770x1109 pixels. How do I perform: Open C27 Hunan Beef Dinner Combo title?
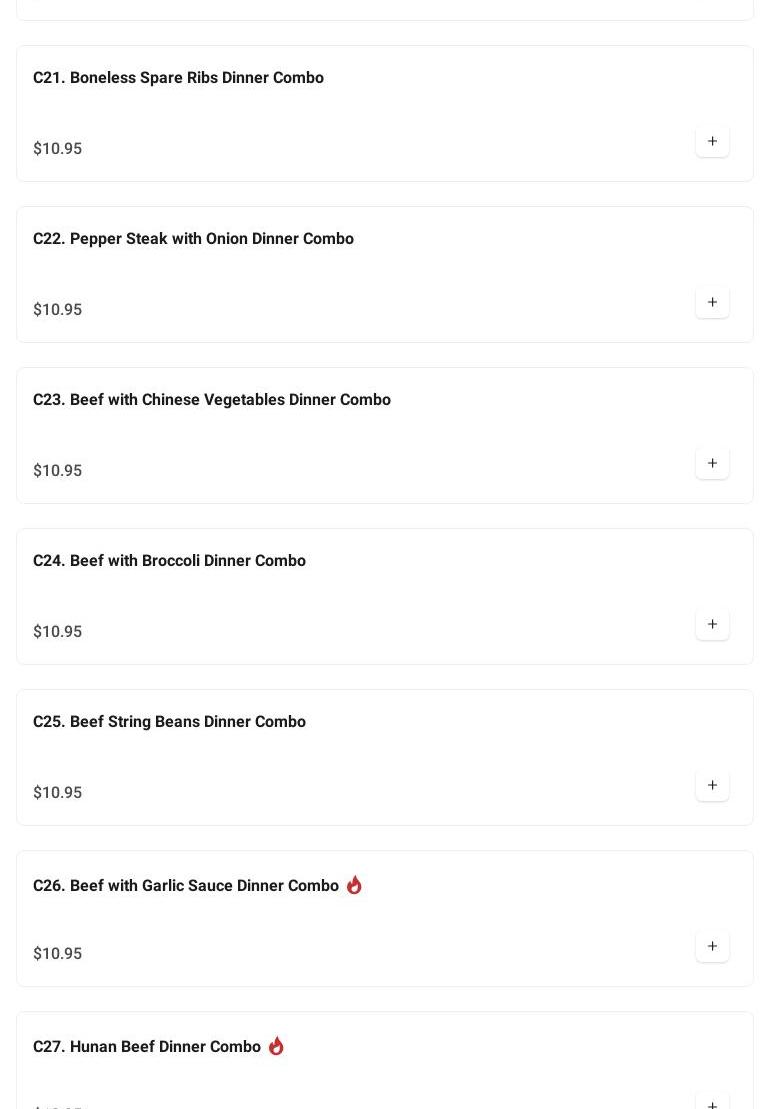147,1047
